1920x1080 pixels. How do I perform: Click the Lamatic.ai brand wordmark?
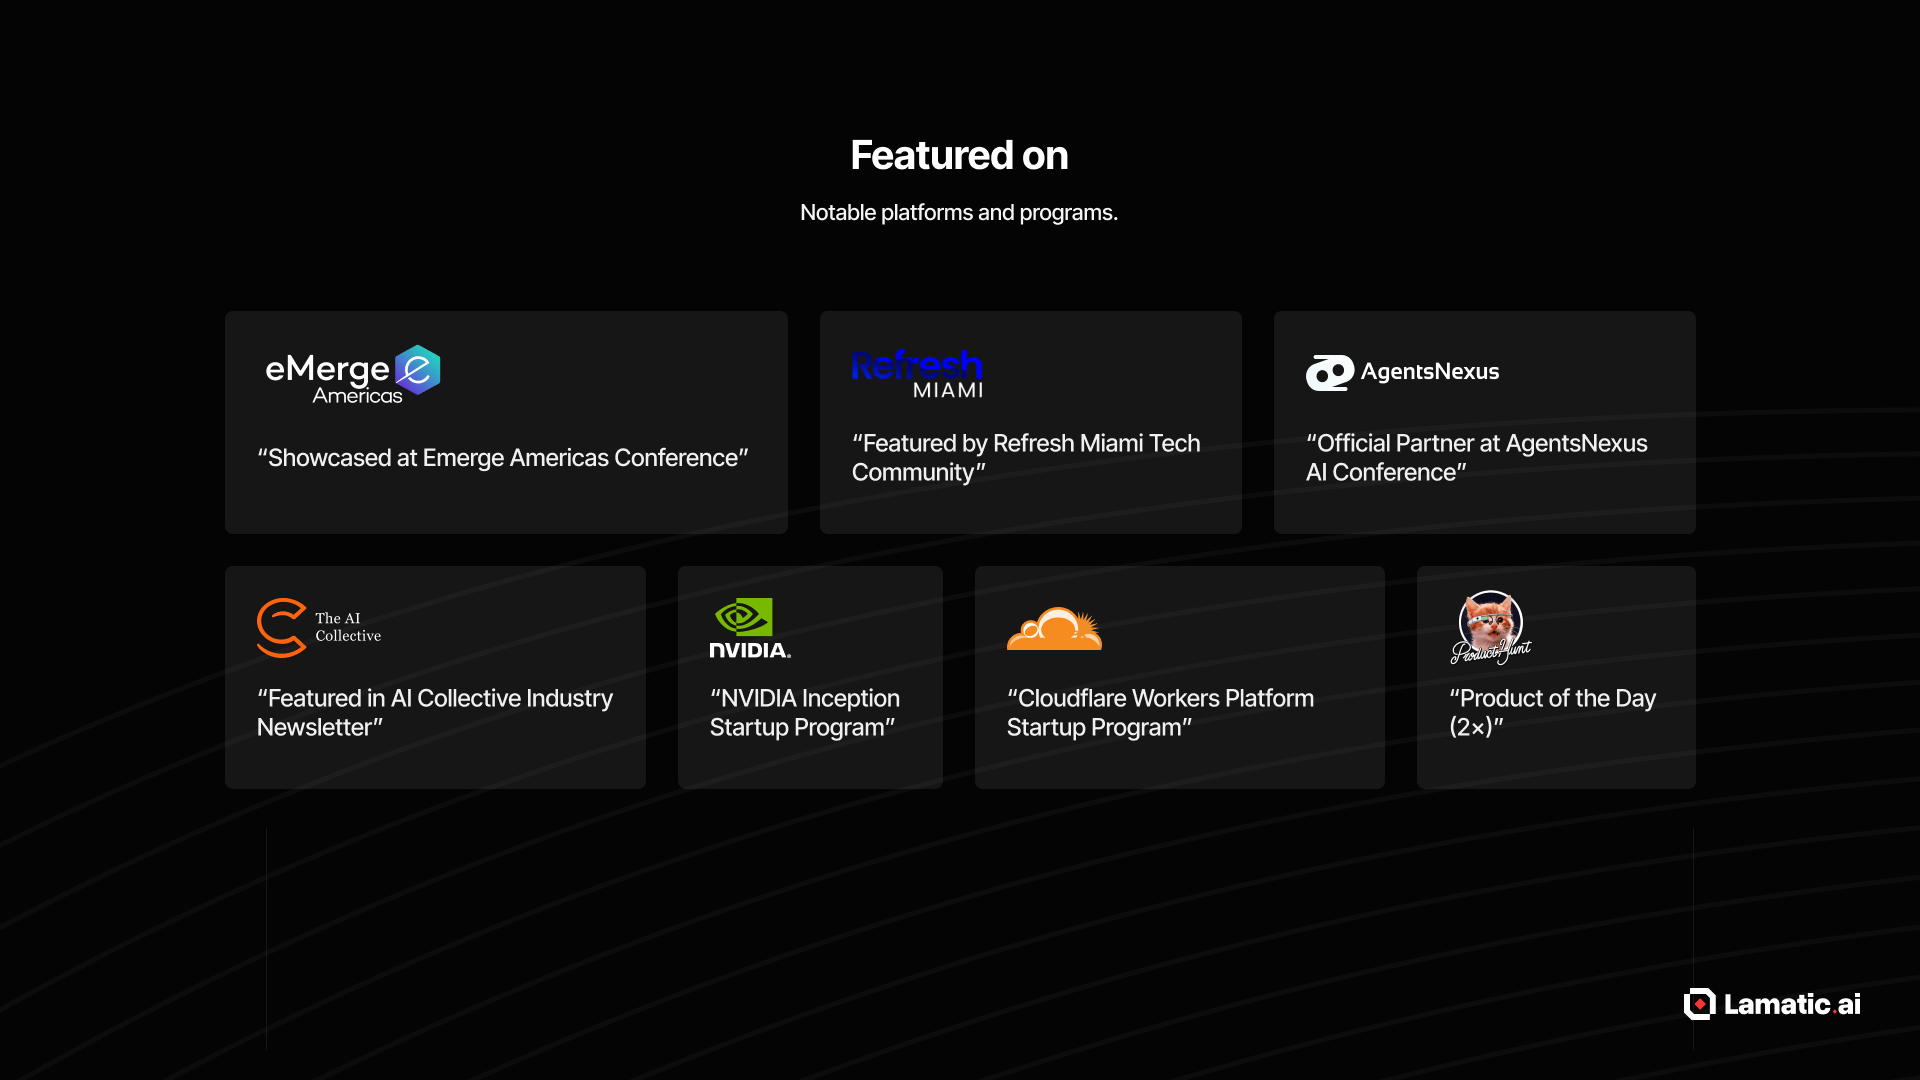(1791, 1004)
